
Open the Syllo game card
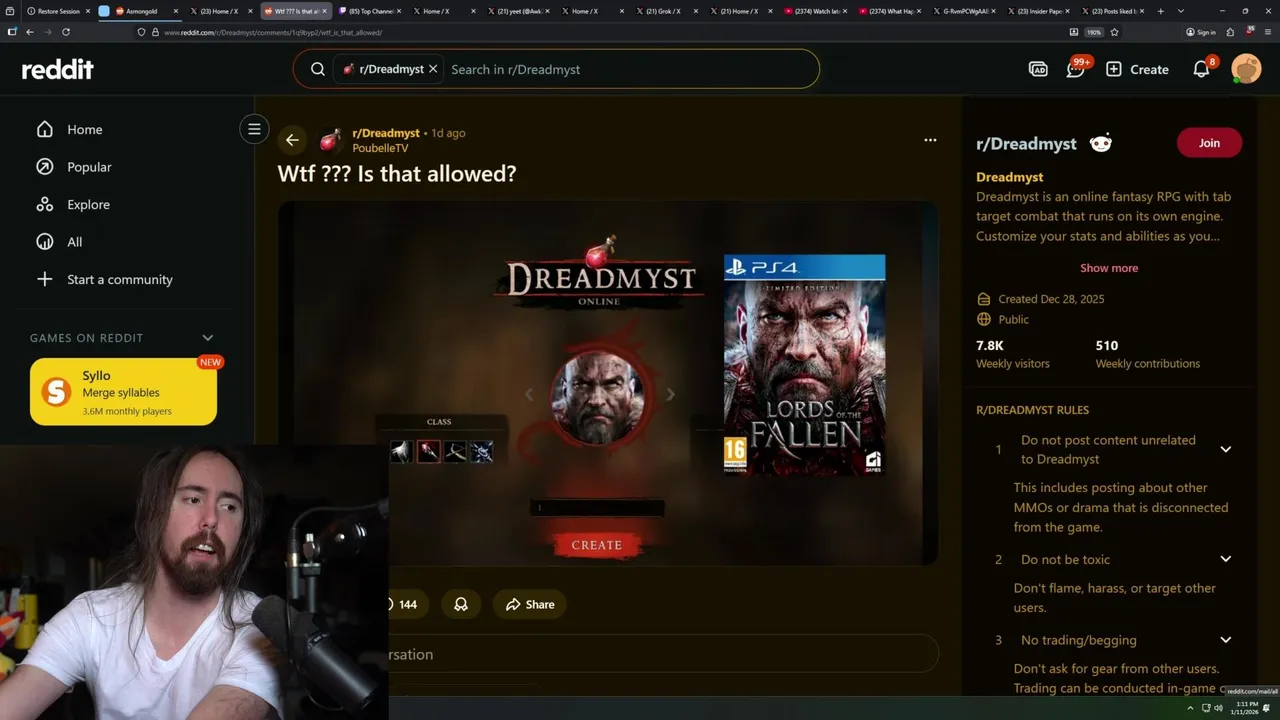(x=123, y=392)
